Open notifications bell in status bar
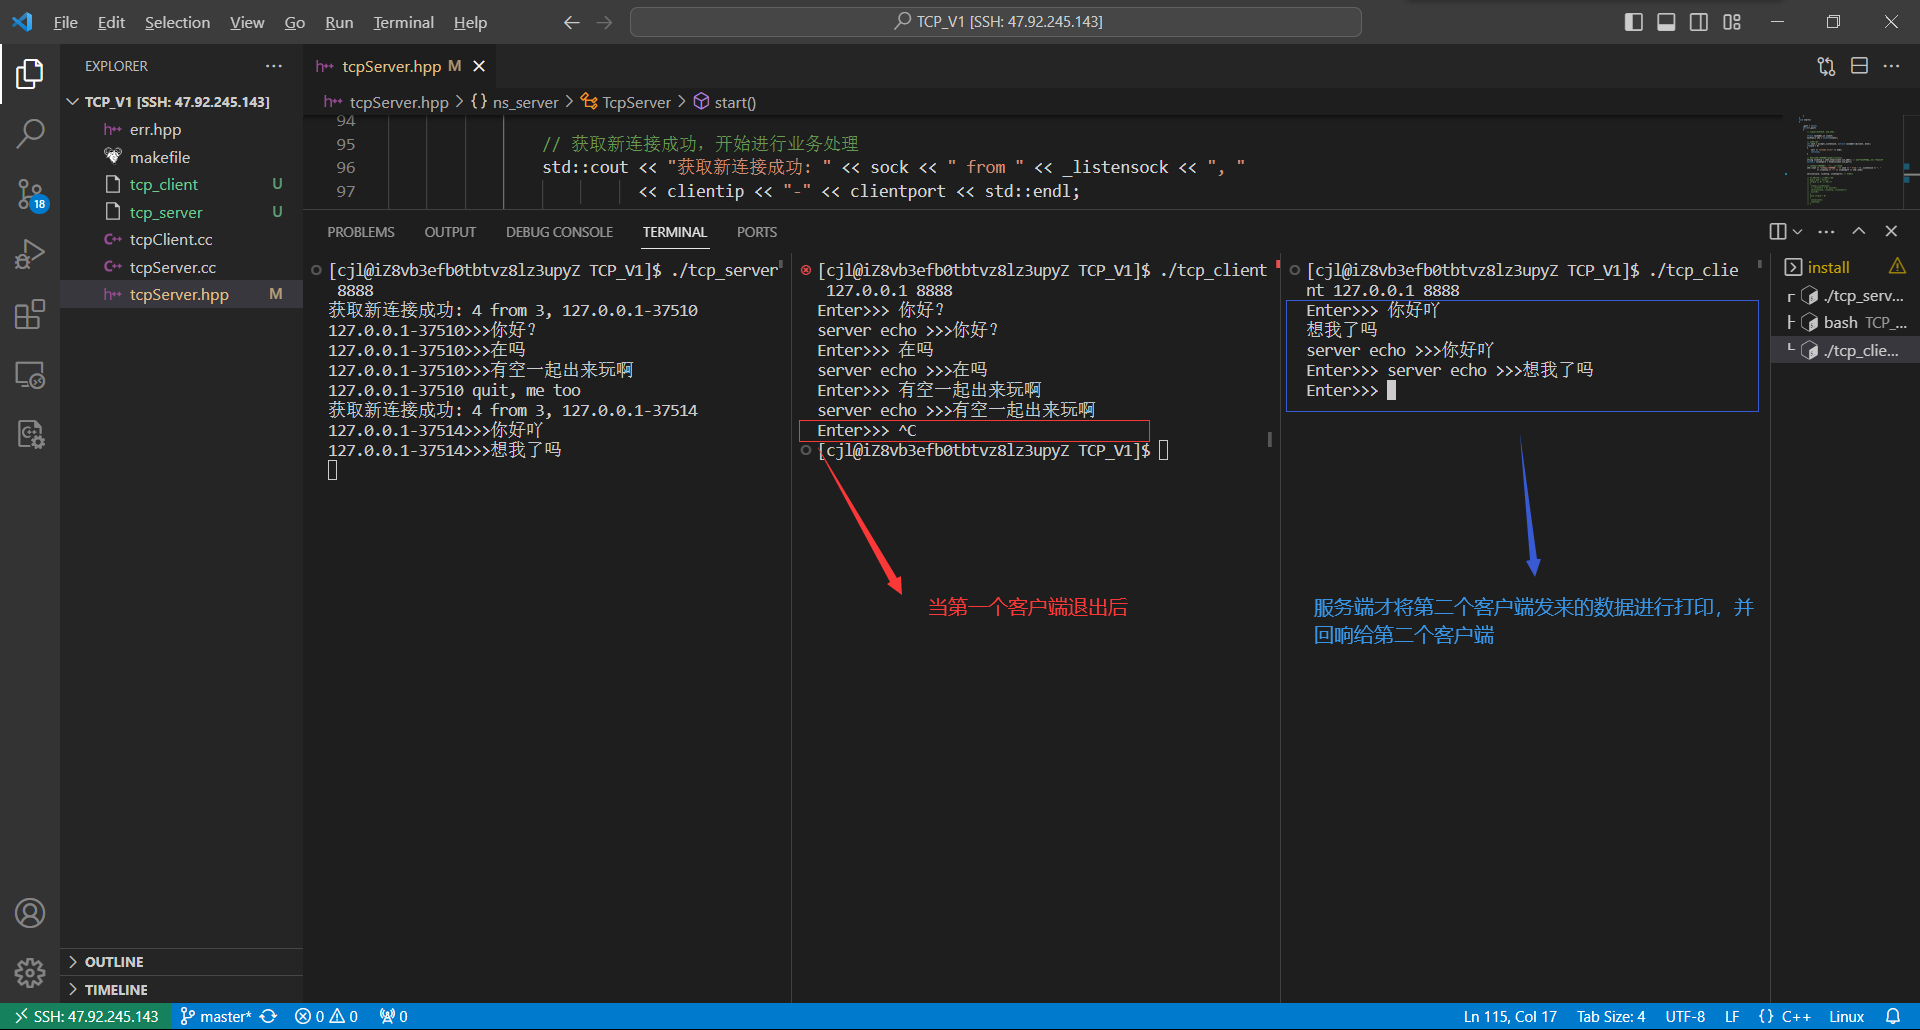Image resolution: width=1920 pixels, height=1030 pixels. (1892, 1016)
